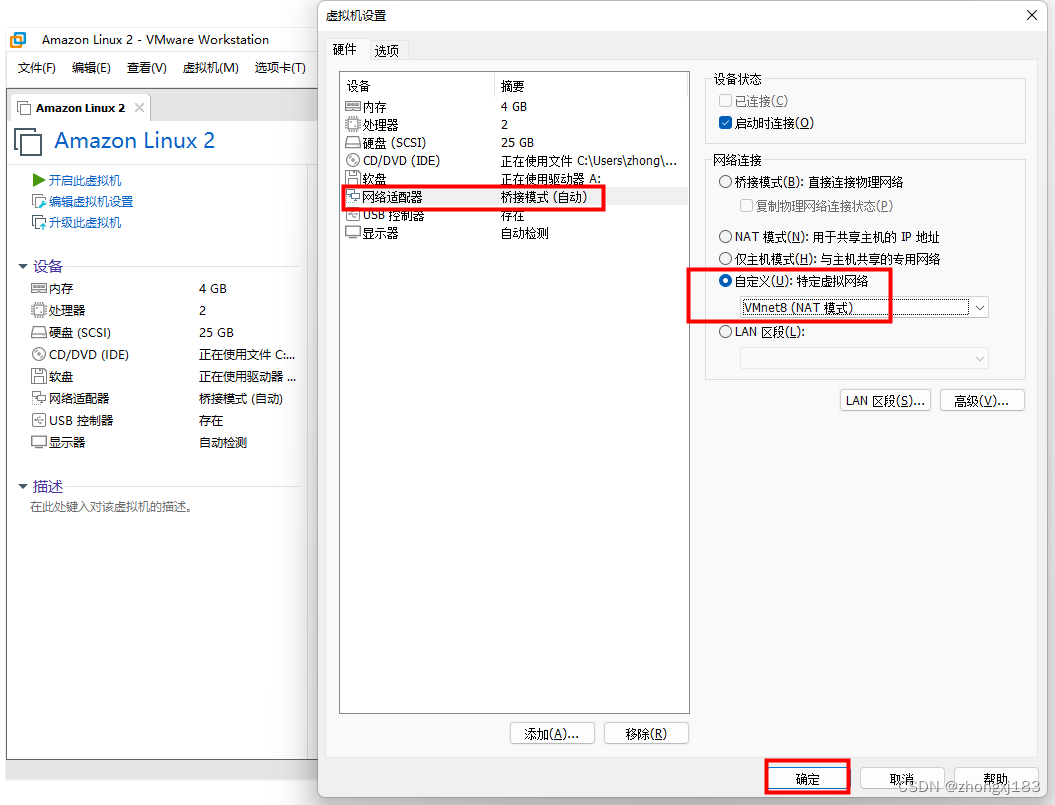
Task: Click the 添加(A) button
Action: (x=551, y=732)
